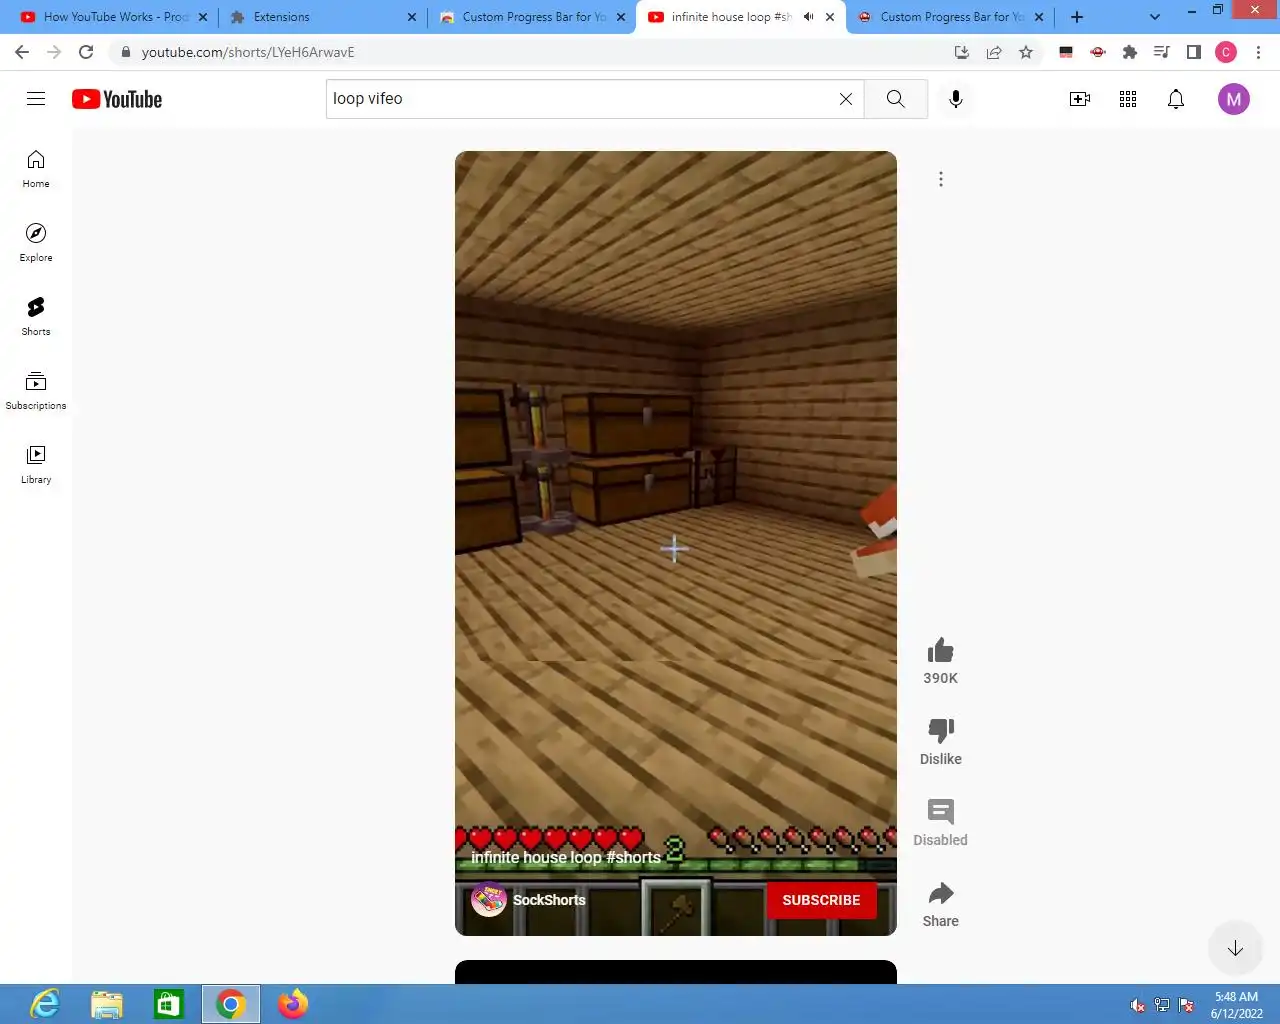Image resolution: width=1280 pixels, height=1024 pixels.
Task: Mute the tab using its speaker icon
Action: pyautogui.click(x=809, y=17)
